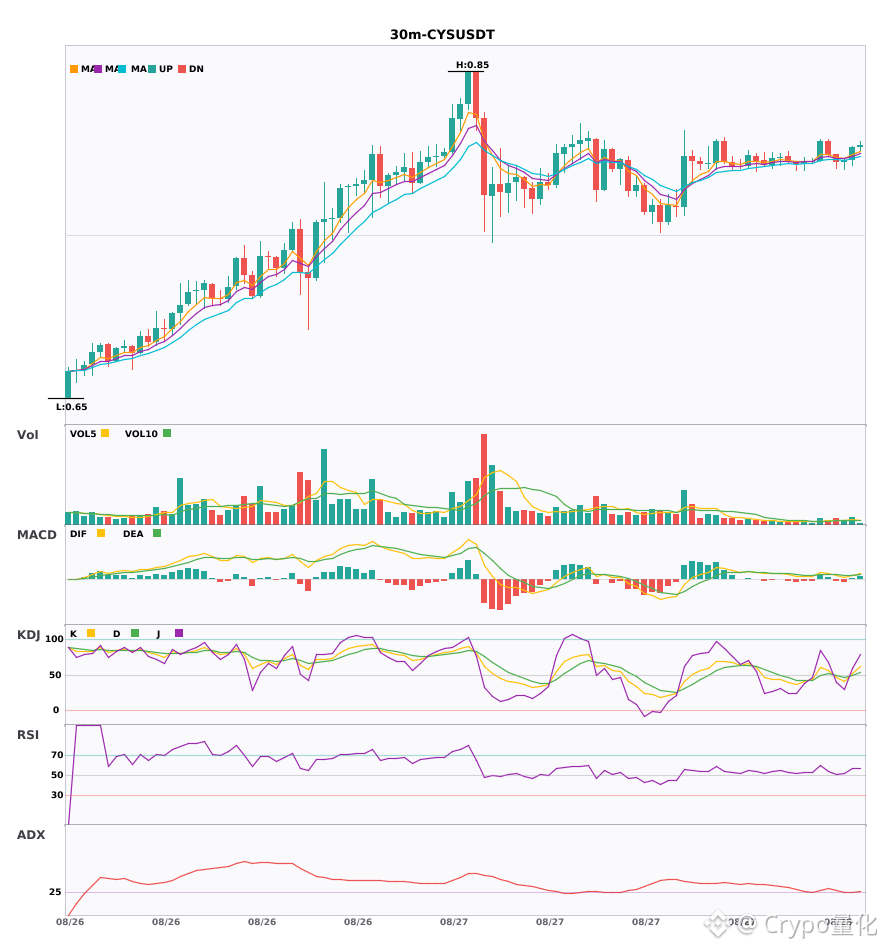Viewport: 885px width, 950px height.
Task: Select the purple MA legend swatch
Action: tap(98, 69)
